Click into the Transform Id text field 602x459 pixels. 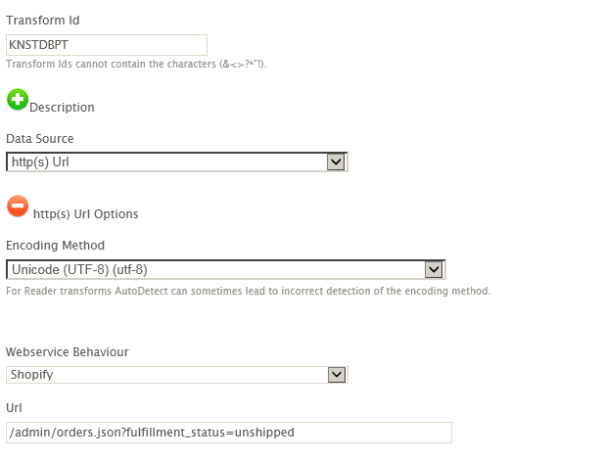107,45
